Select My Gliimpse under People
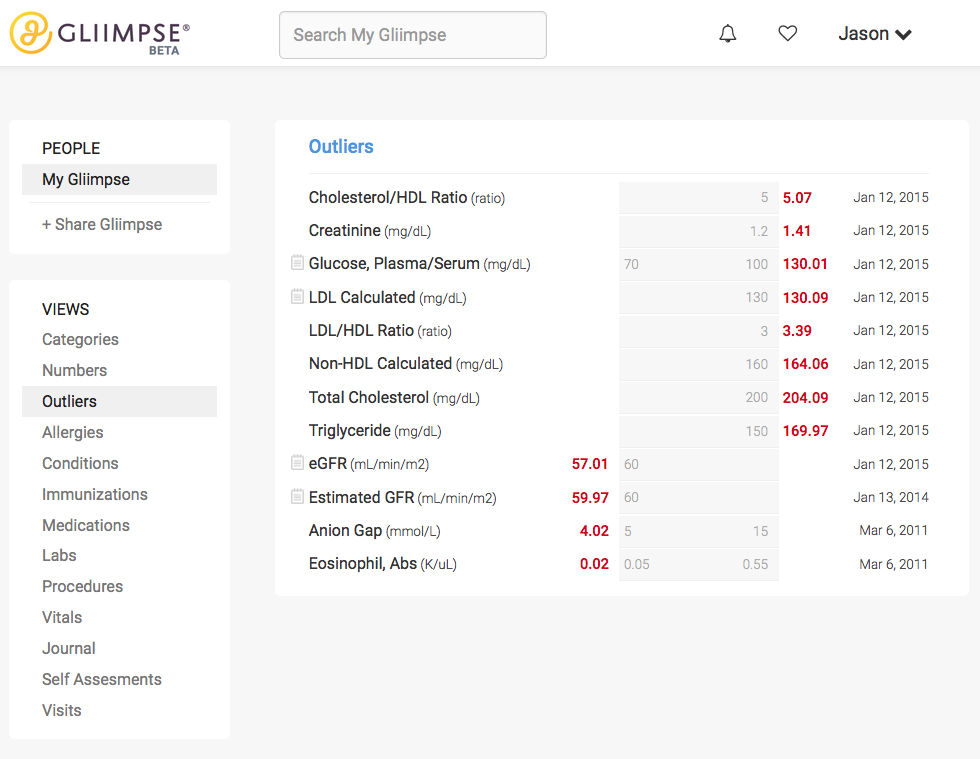The image size is (980, 759). [87, 179]
